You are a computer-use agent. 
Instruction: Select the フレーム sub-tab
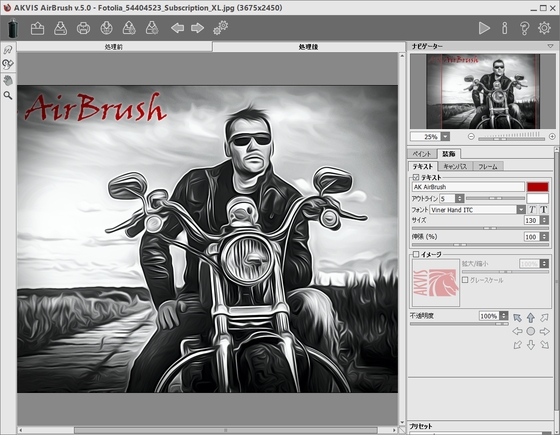click(x=488, y=166)
